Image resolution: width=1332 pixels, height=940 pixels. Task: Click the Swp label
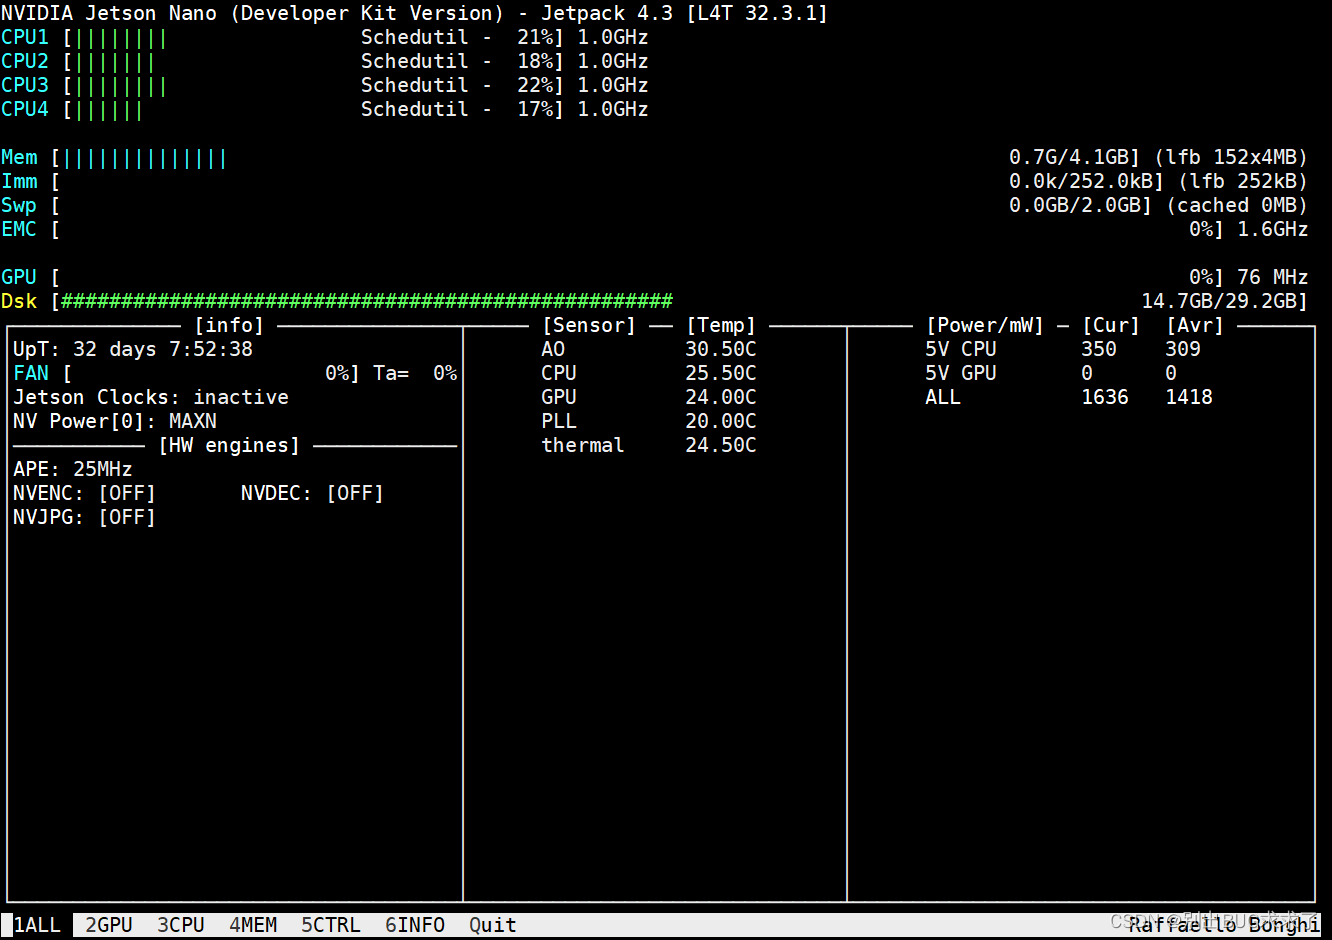19,206
